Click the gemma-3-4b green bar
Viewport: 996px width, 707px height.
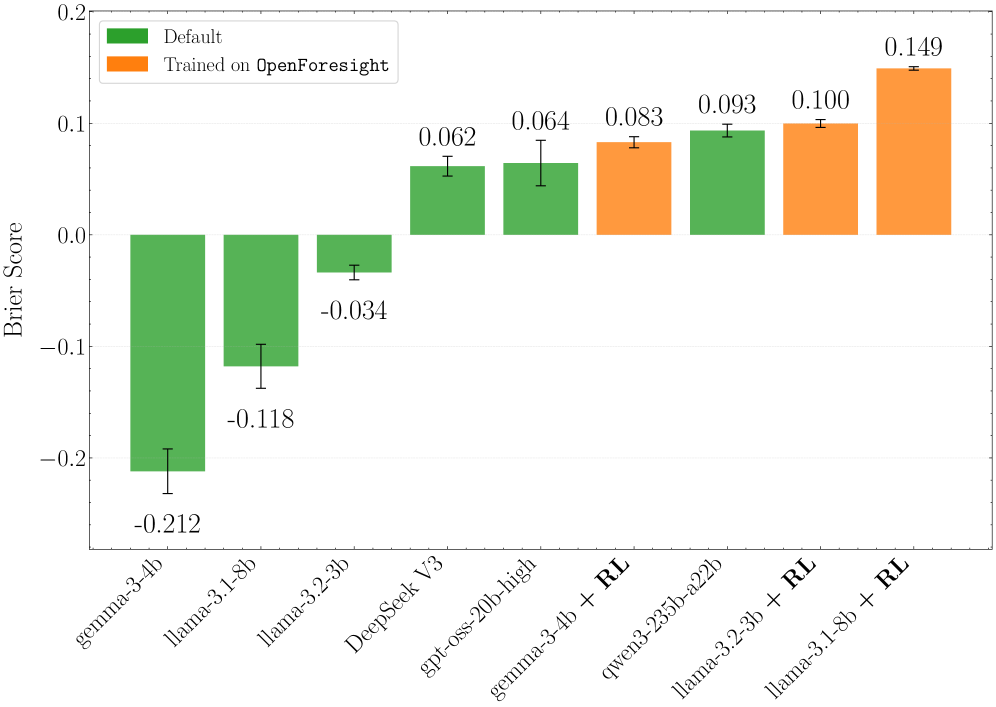[x=168, y=352]
